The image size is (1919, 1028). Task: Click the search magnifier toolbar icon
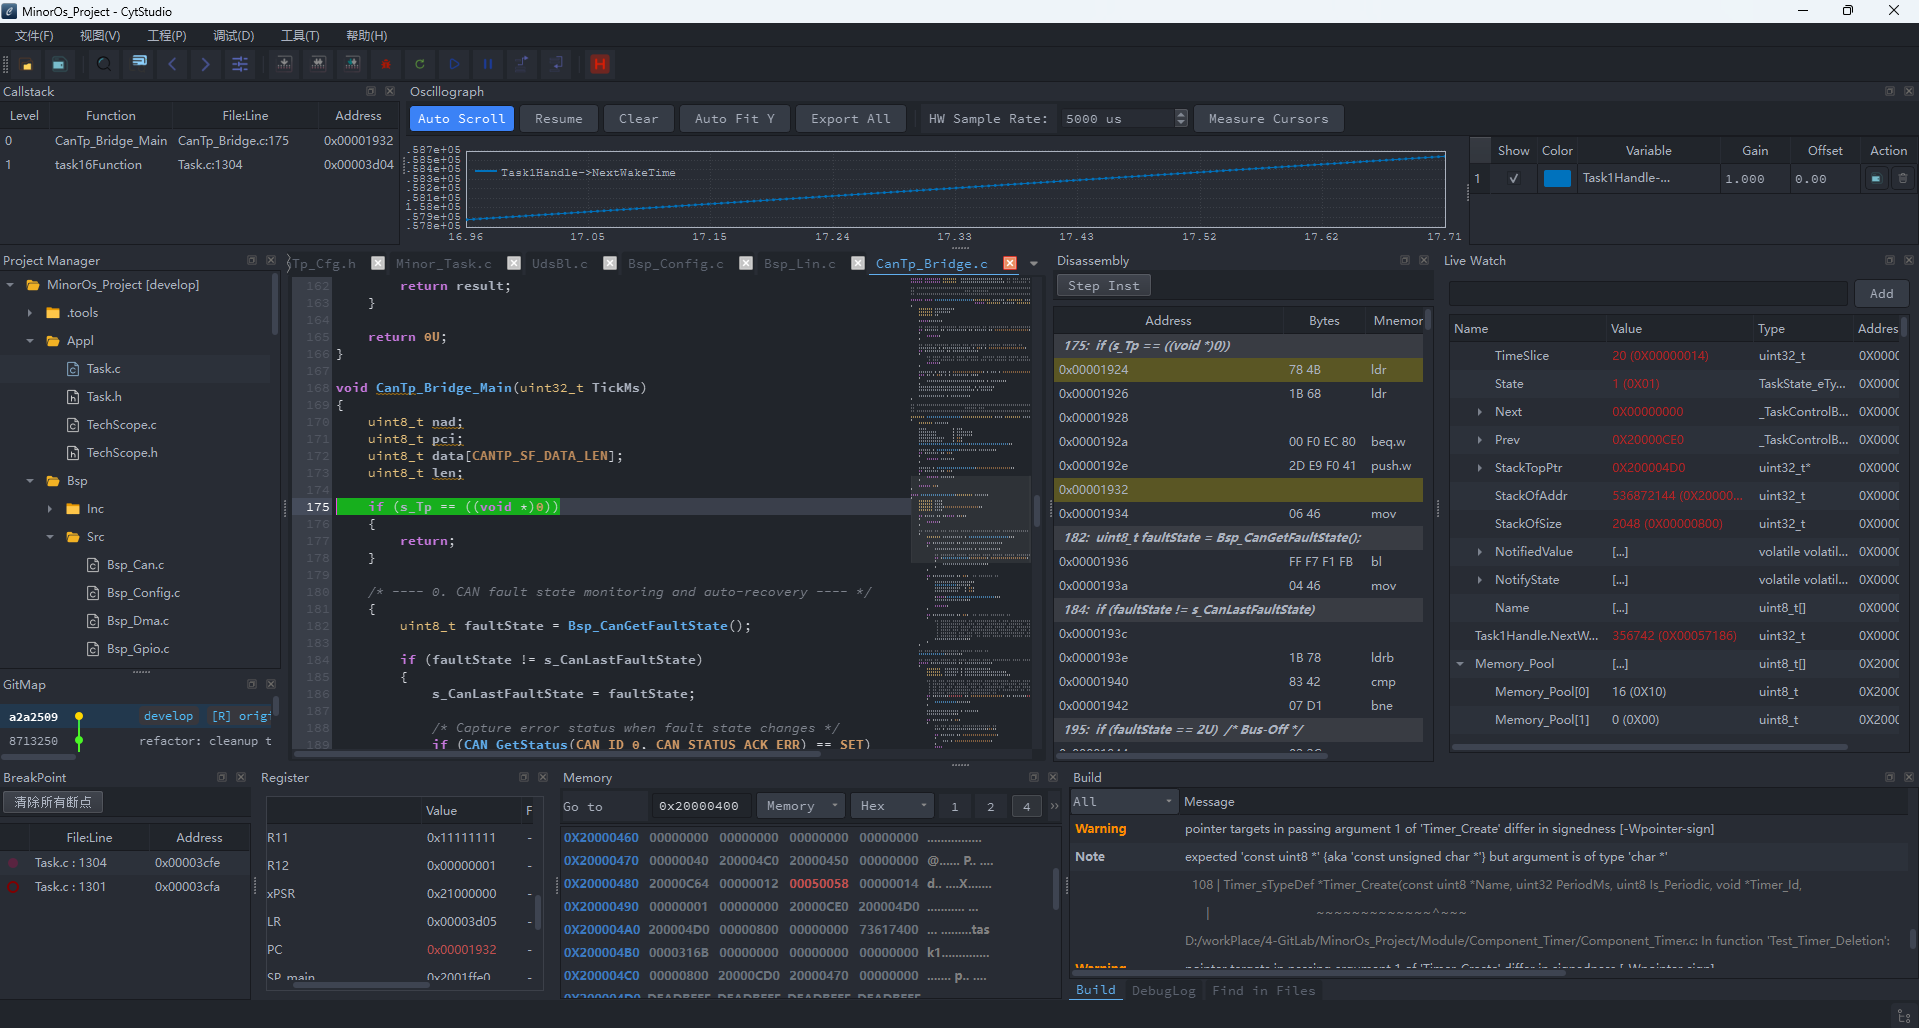coord(103,64)
